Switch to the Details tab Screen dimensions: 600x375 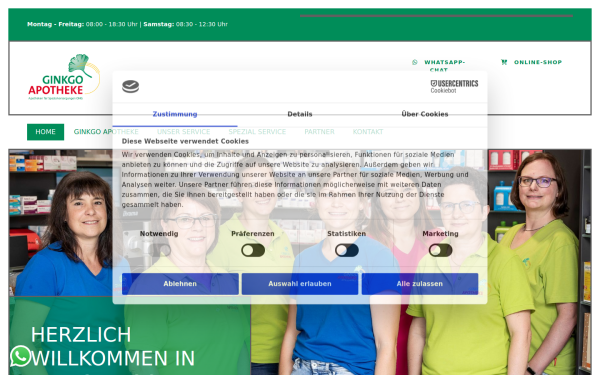pos(300,114)
